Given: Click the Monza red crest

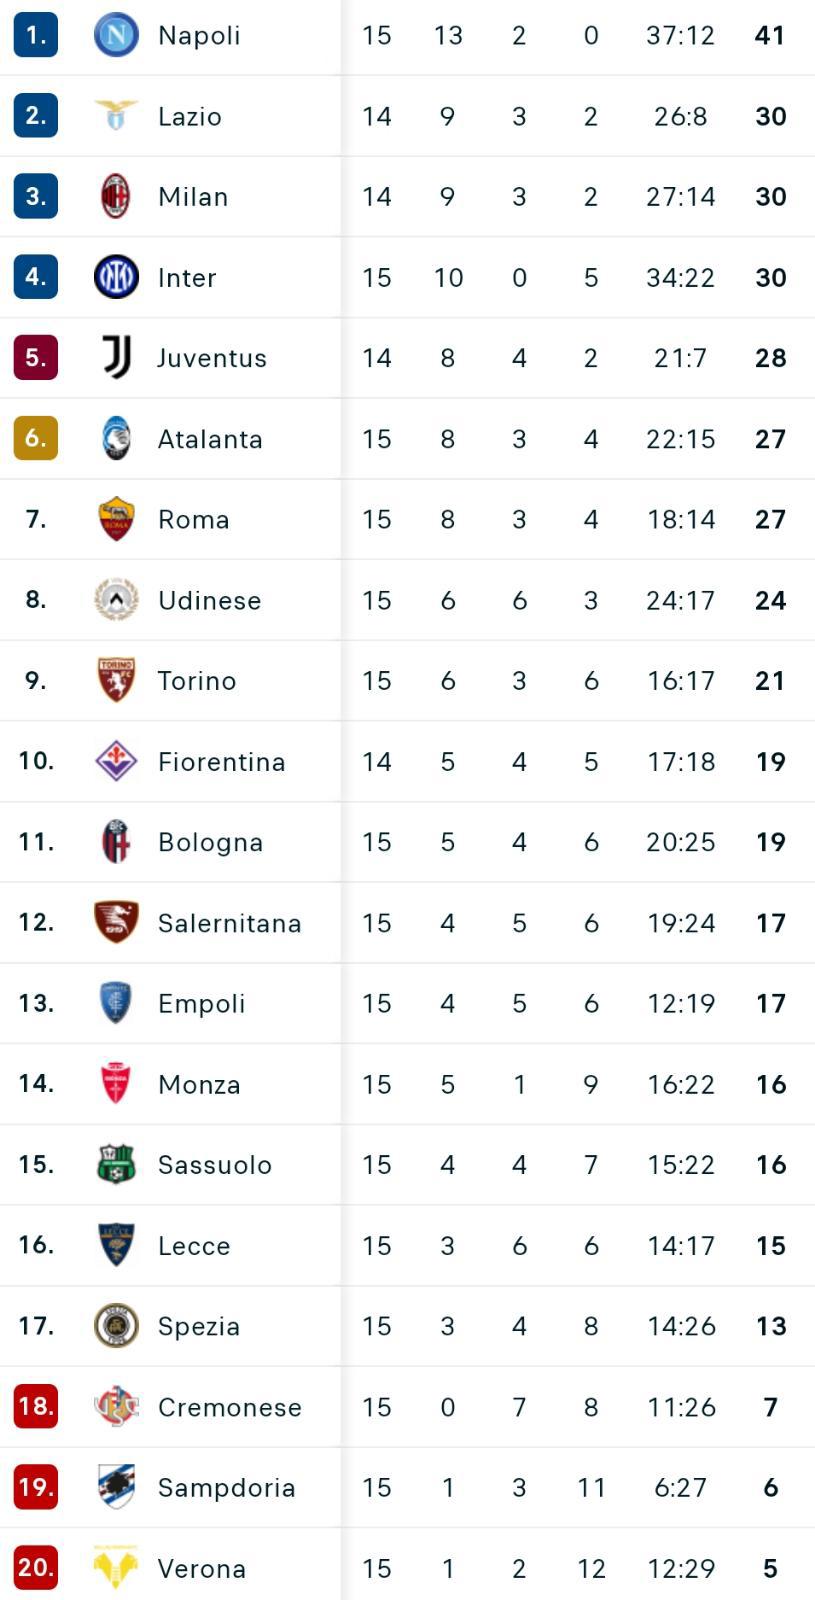Looking at the screenshot, I should [x=116, y=1084].
